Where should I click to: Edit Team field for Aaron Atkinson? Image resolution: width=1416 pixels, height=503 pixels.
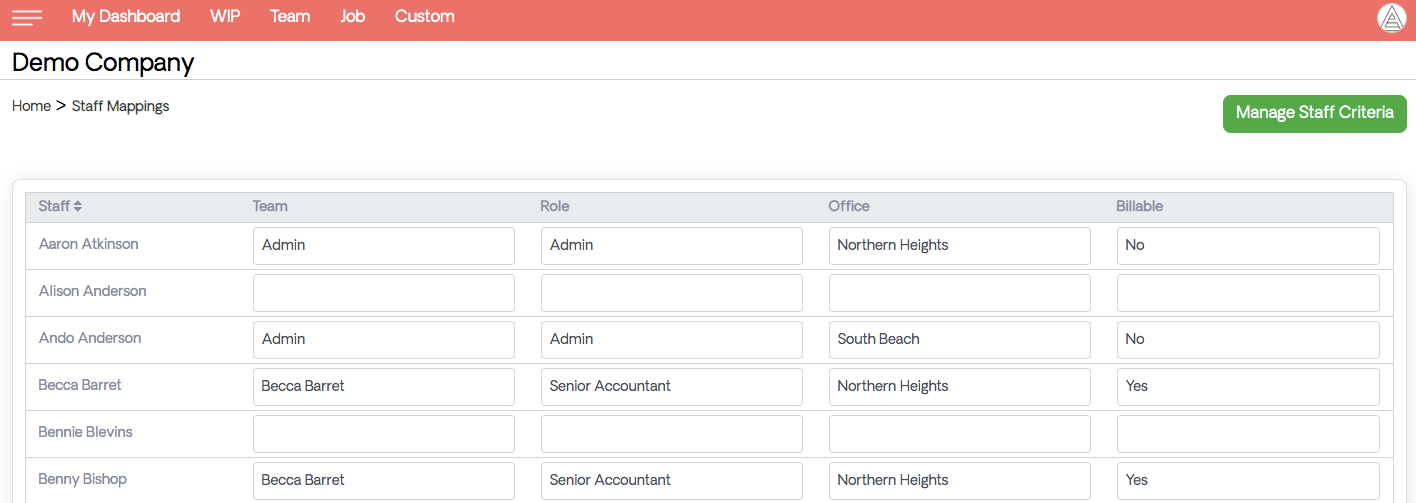pyautogui.click(x=384, y=246)
